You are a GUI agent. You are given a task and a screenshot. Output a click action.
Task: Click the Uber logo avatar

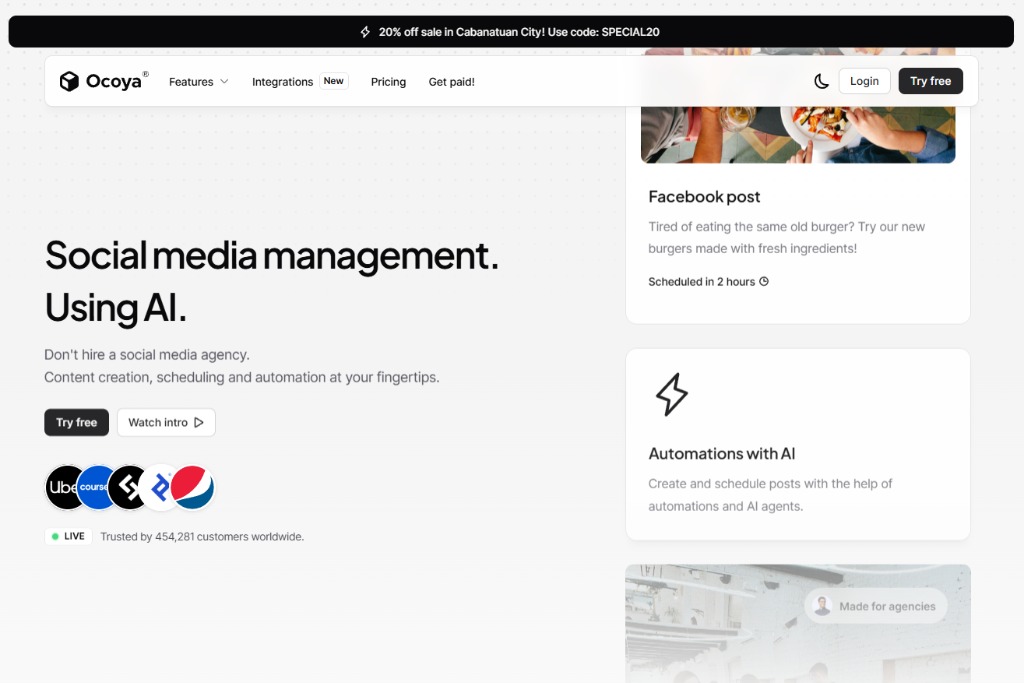point(64,487)
